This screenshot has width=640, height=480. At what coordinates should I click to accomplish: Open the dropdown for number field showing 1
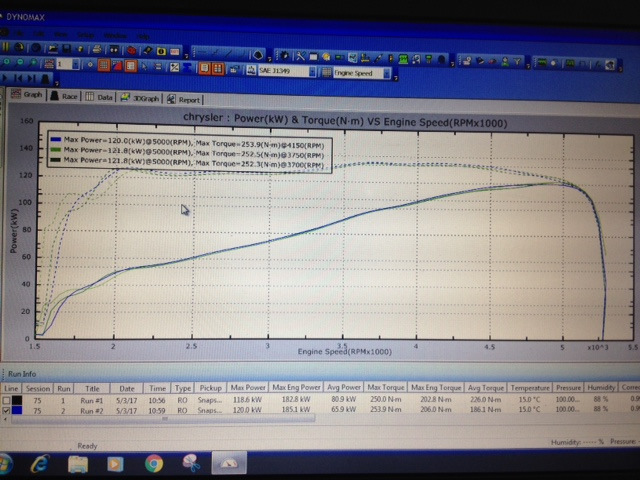76,64
